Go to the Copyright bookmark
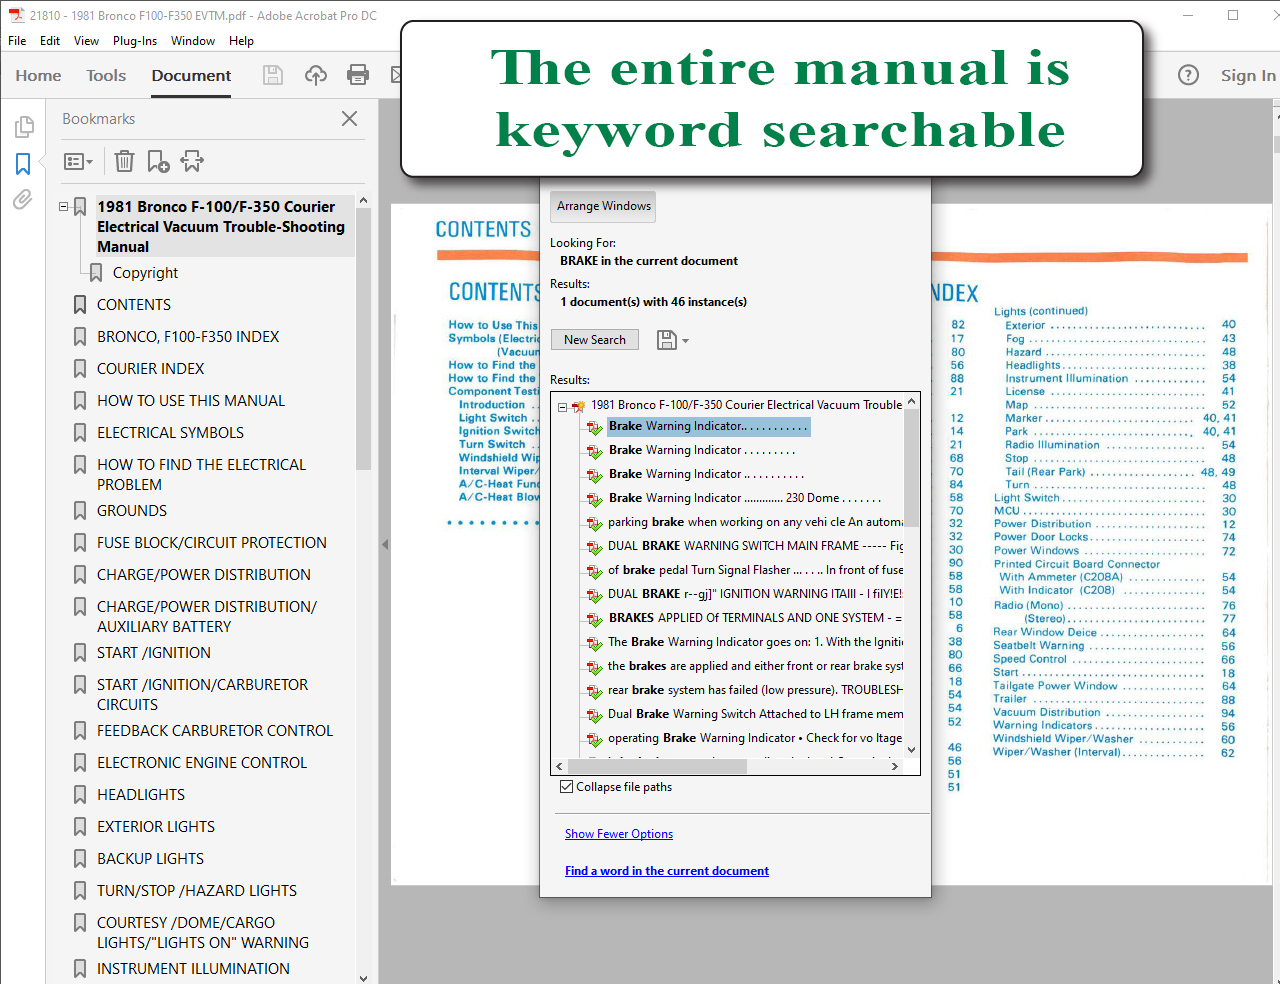Screen dimensions: 1280x984 click(x=145, y=273)
